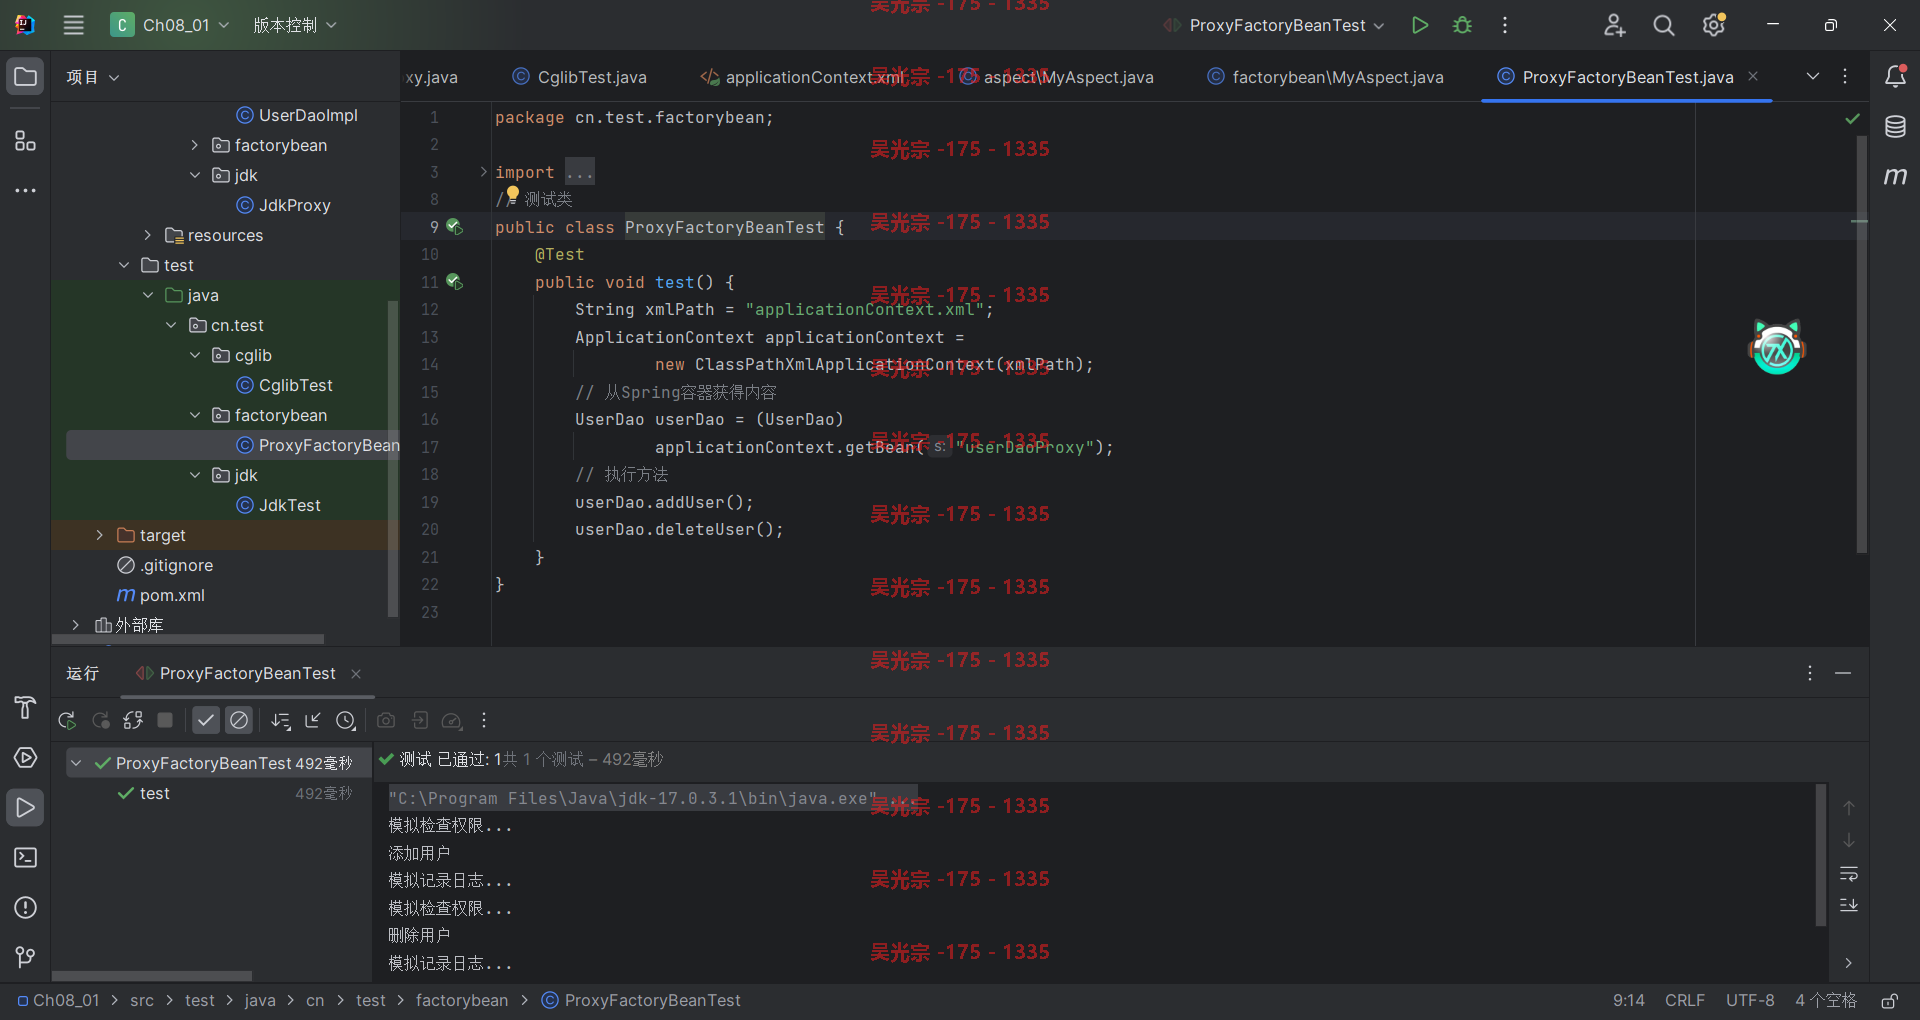Screen dimensions: 1920x1020
Task: Click UTF-8 encoding in status bar
Action: coord(1750,1001)
